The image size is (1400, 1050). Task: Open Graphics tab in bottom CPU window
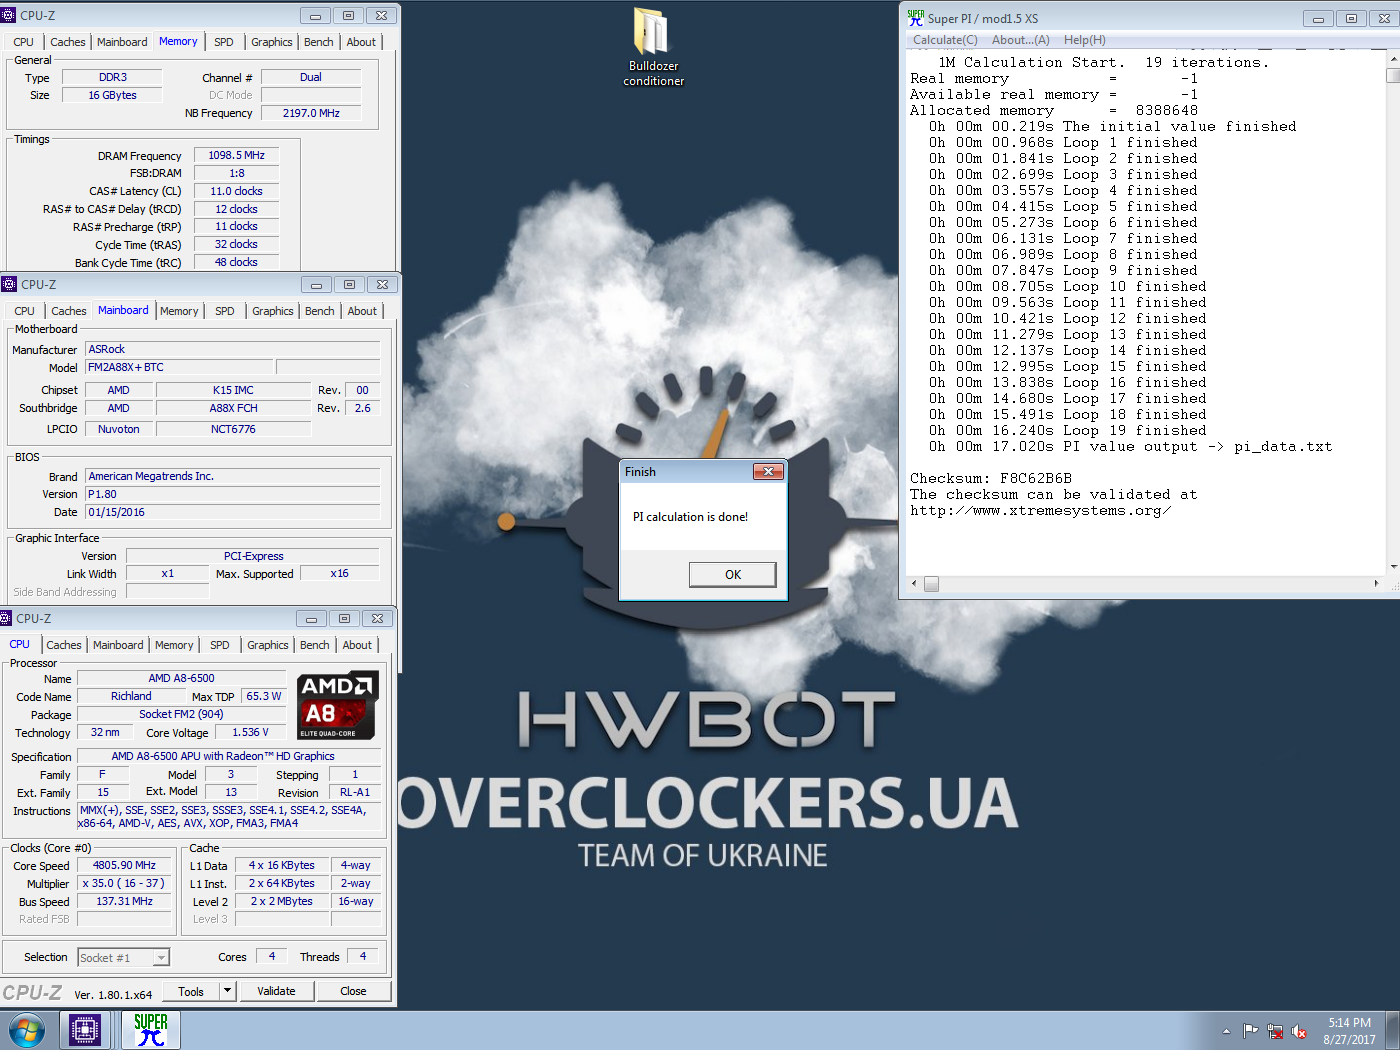(268, 645)
